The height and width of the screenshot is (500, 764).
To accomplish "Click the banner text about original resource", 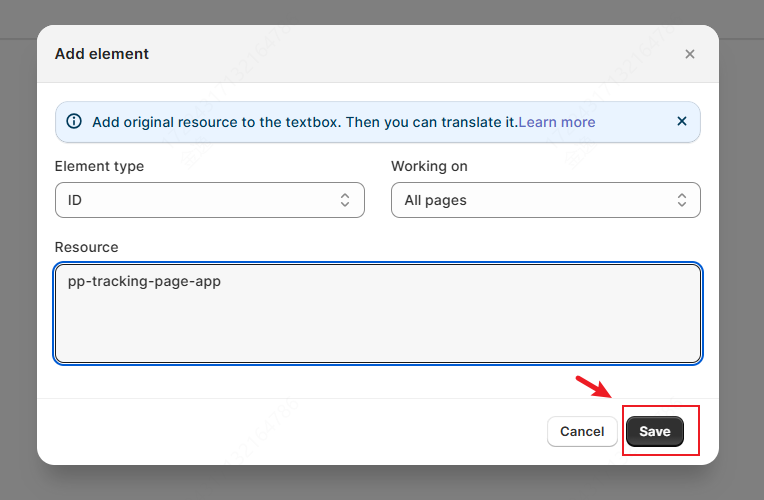I will tap(305, 122).
